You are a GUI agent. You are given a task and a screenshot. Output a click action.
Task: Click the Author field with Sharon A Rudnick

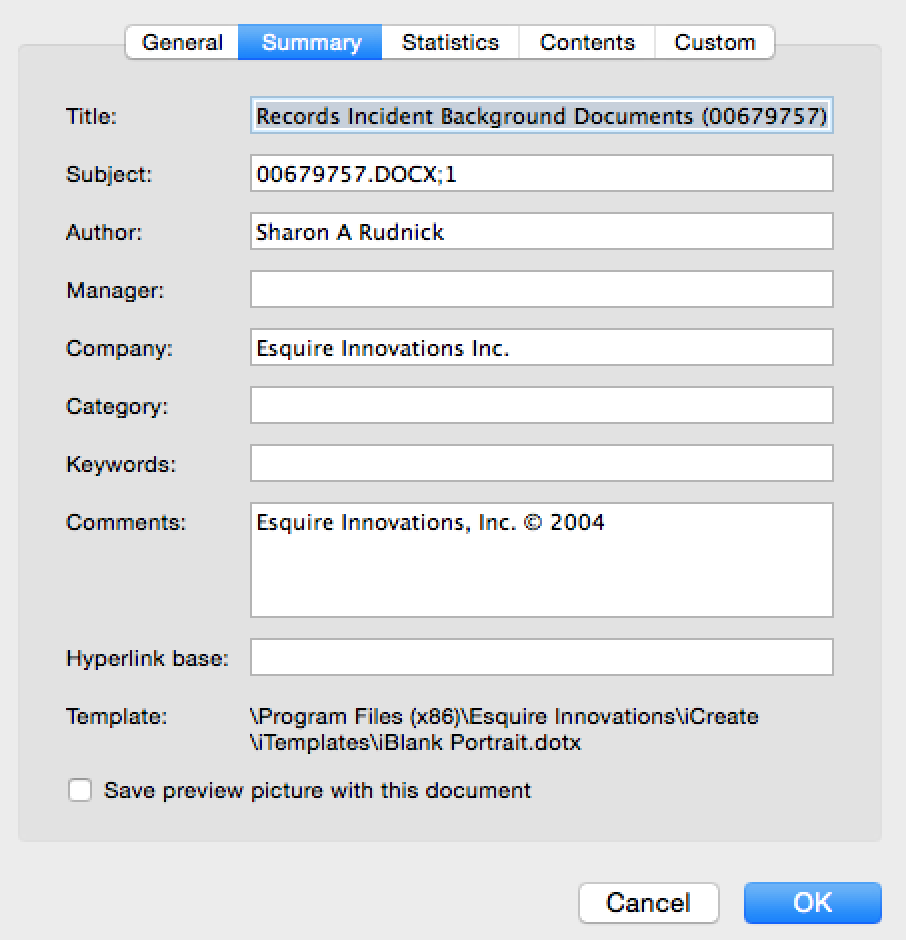coord(541,231)
